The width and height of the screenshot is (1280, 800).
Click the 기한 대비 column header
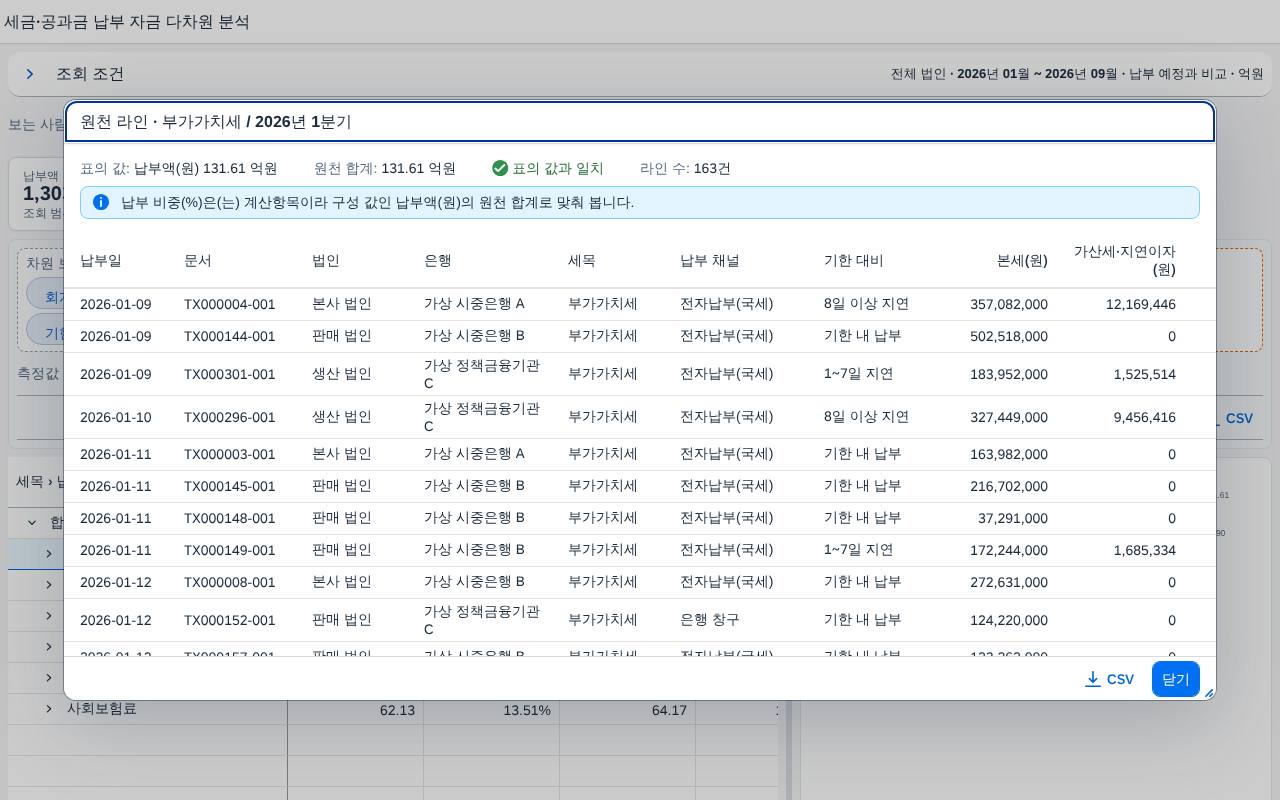tap(854, 260)
